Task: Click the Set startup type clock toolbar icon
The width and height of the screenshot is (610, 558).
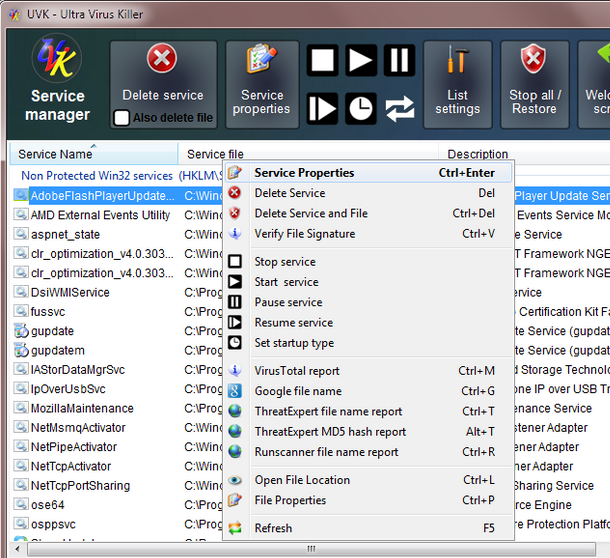Action: (361, 109)
